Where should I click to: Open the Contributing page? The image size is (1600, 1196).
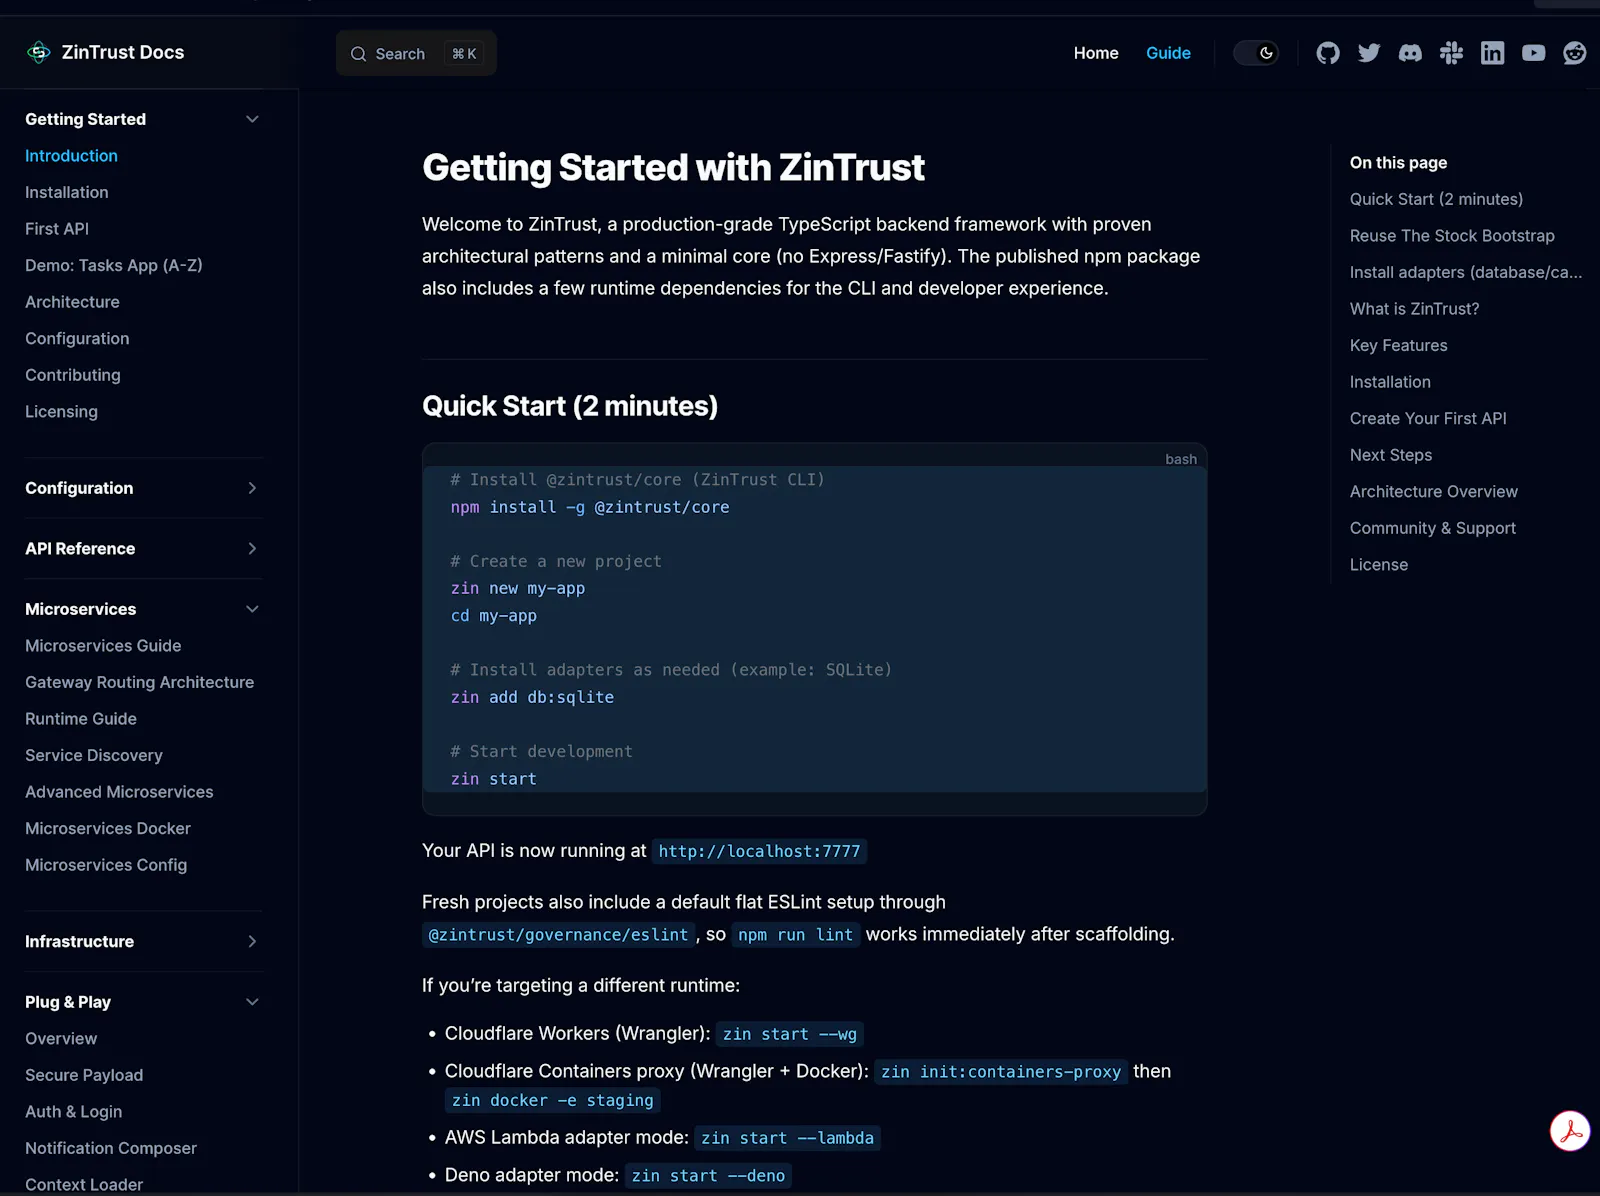tap(73, 375)
